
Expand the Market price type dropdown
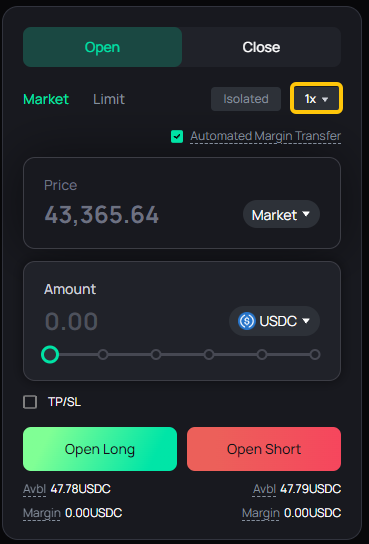(281, 215)
